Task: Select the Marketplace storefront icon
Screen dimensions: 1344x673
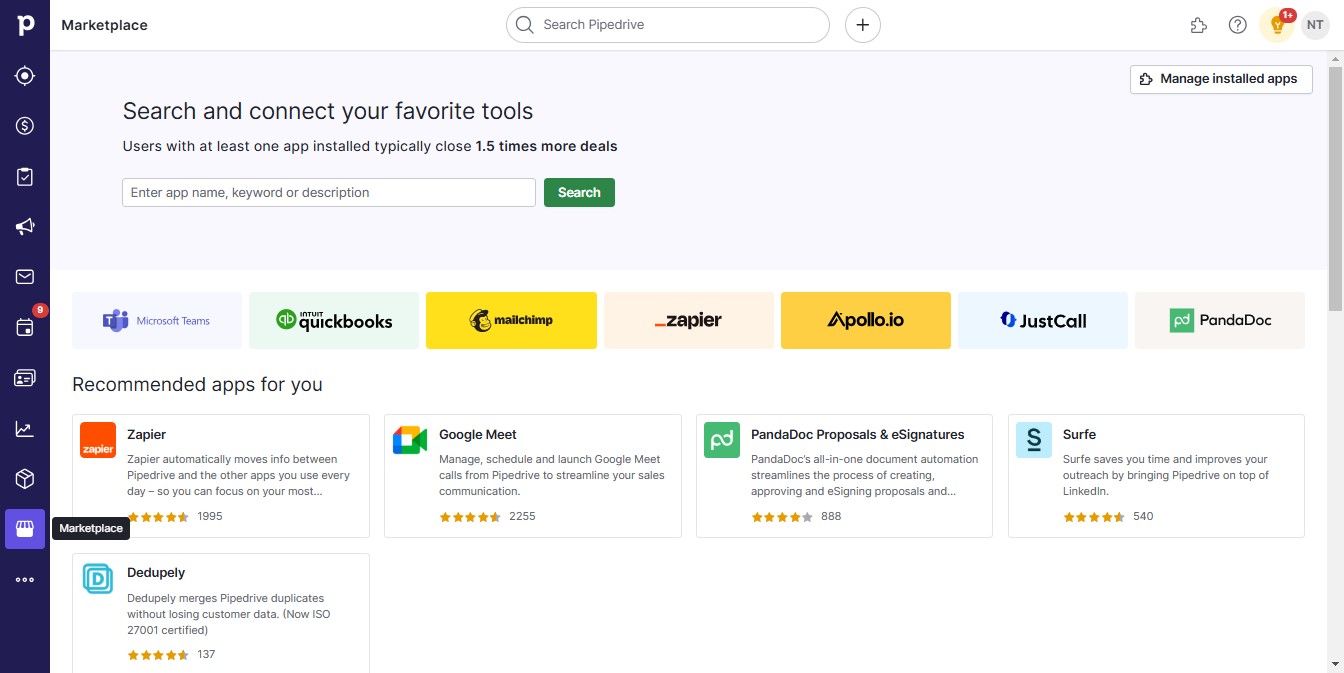Action: coord(25,529)
